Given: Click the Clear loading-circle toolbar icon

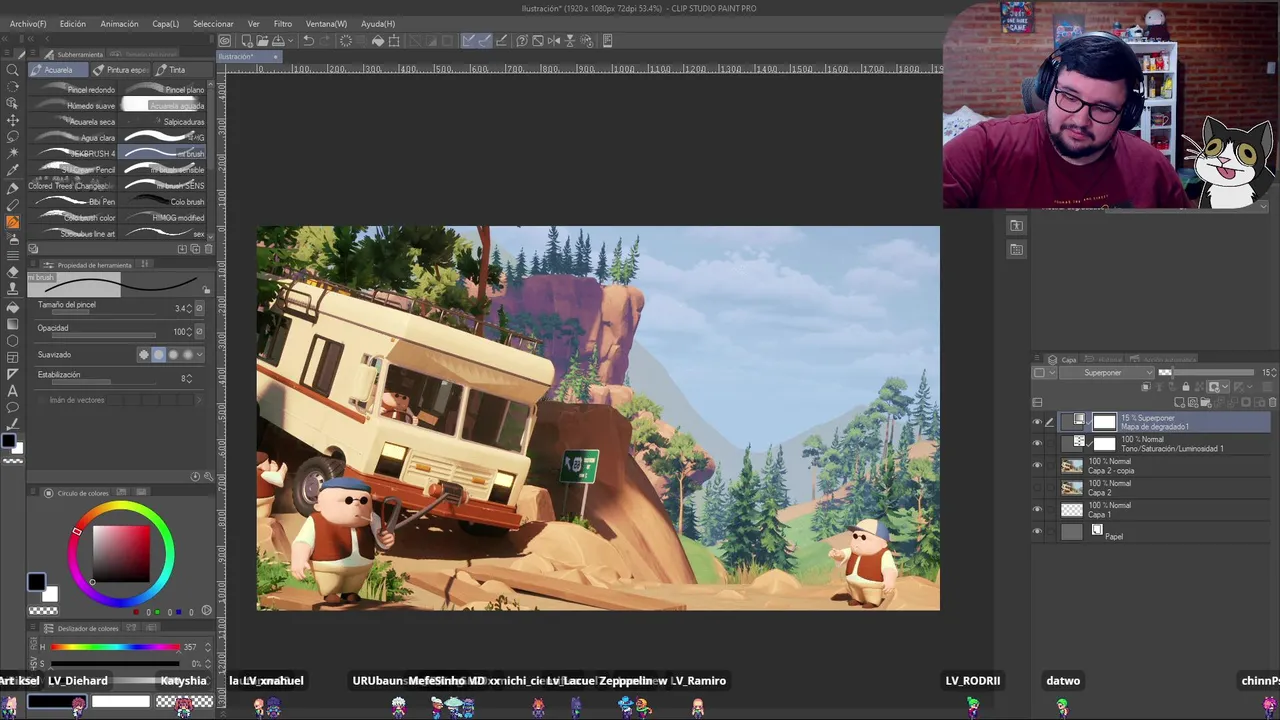Looking at the screenshot, I should 346,41.
